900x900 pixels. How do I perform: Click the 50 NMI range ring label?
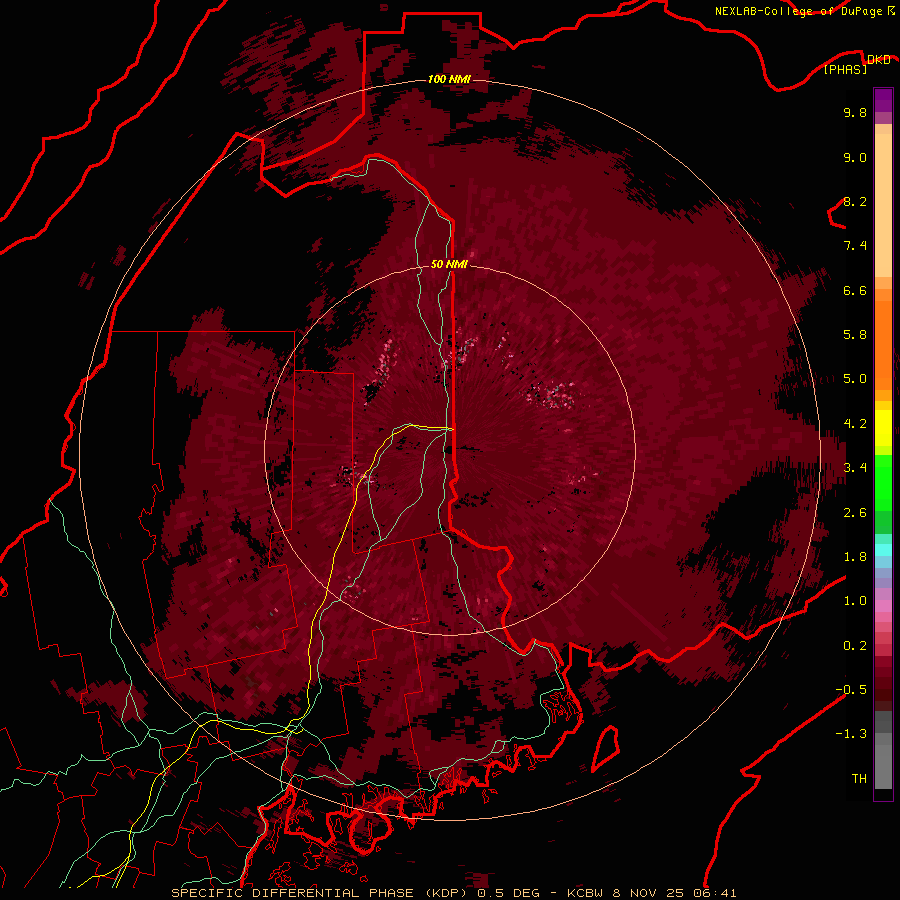click(449, 264)
